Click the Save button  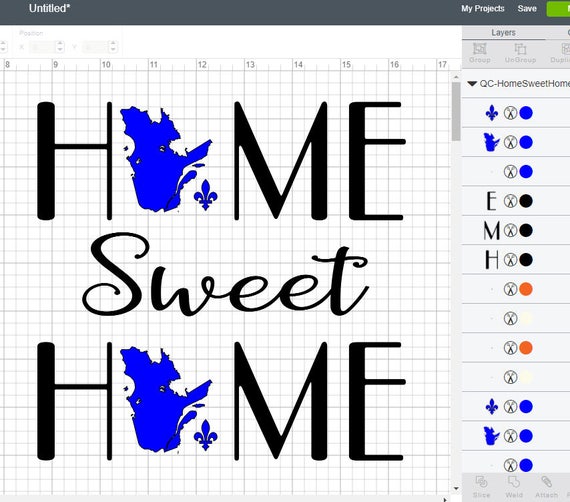click(527, 8)
